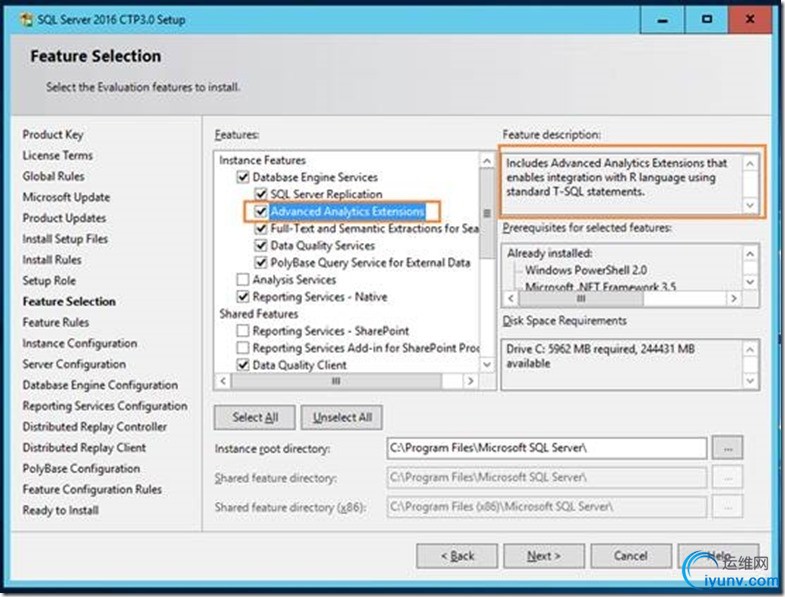785x597 pixels.
Task: Toggle Advanced Analytics Extensions checkbox
Action: pos(260,211)
